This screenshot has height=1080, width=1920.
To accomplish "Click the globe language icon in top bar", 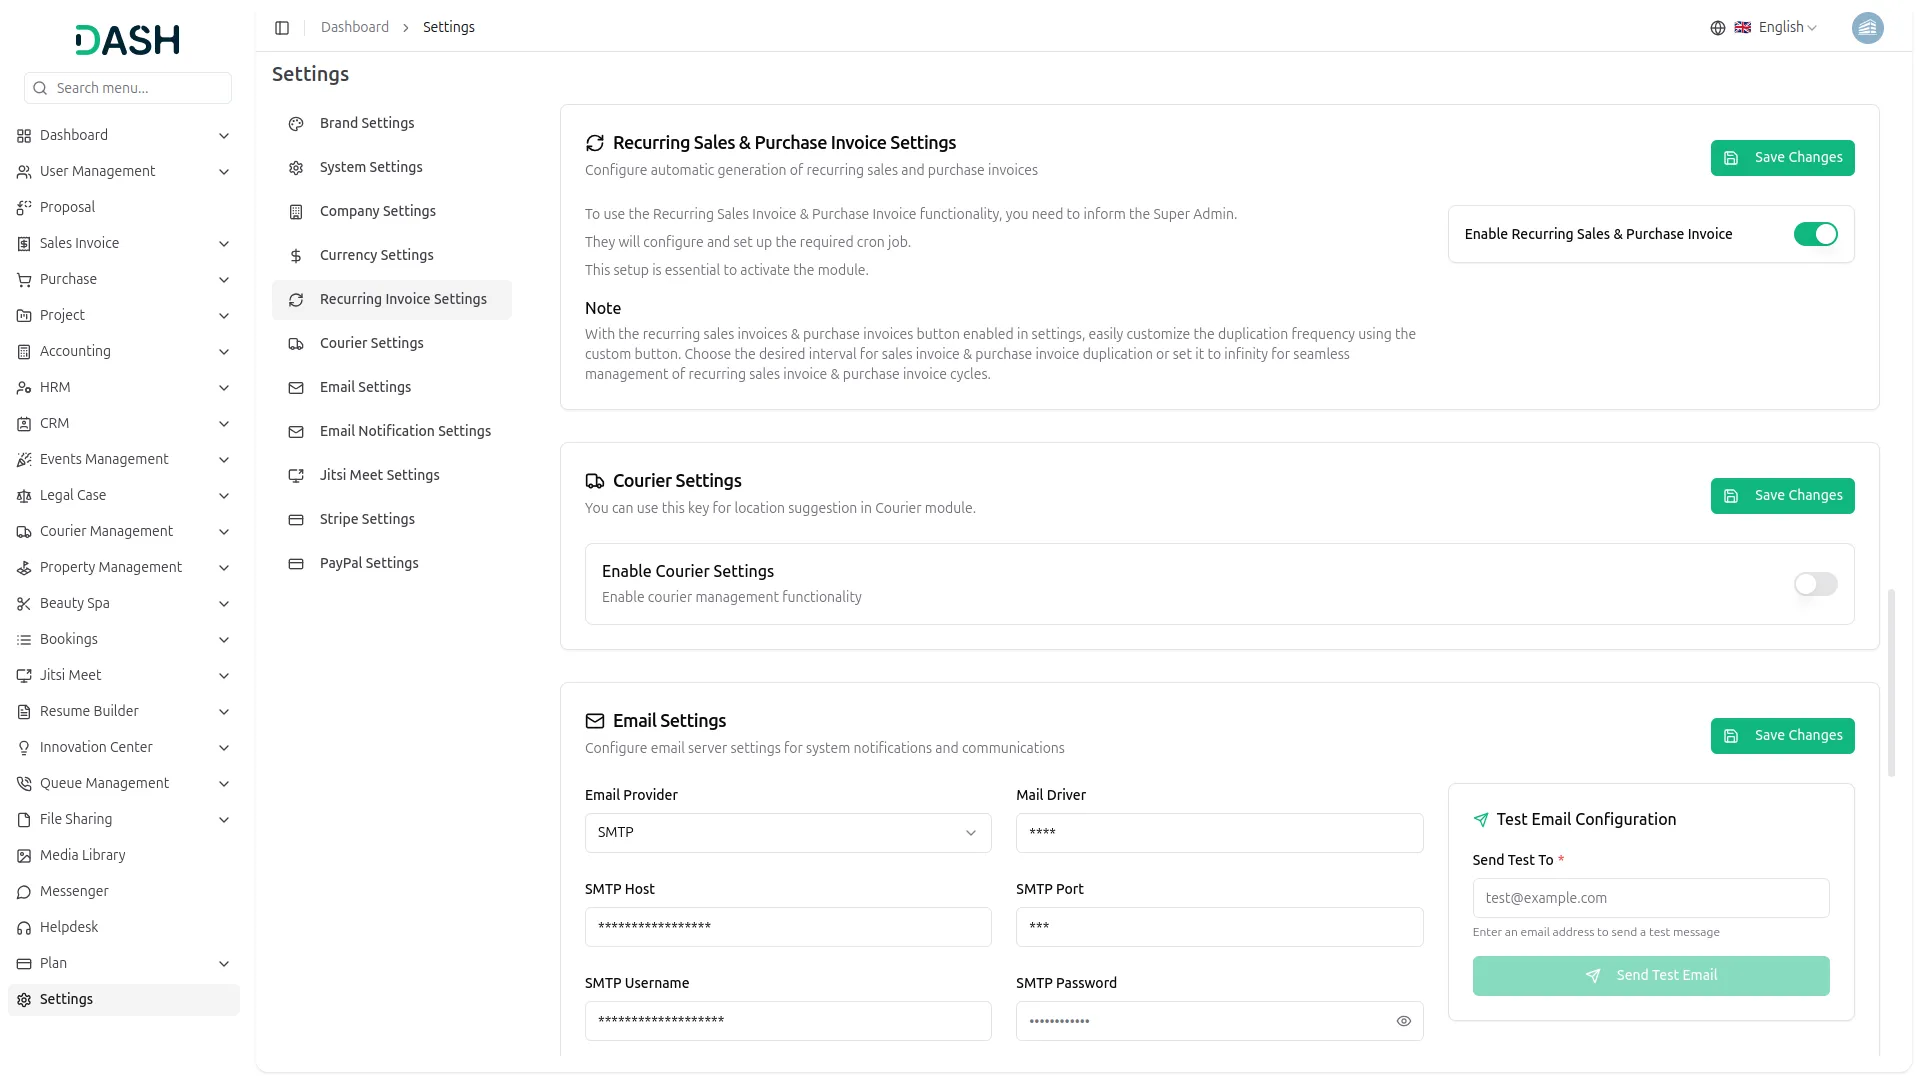I will tap(1718, 27).
